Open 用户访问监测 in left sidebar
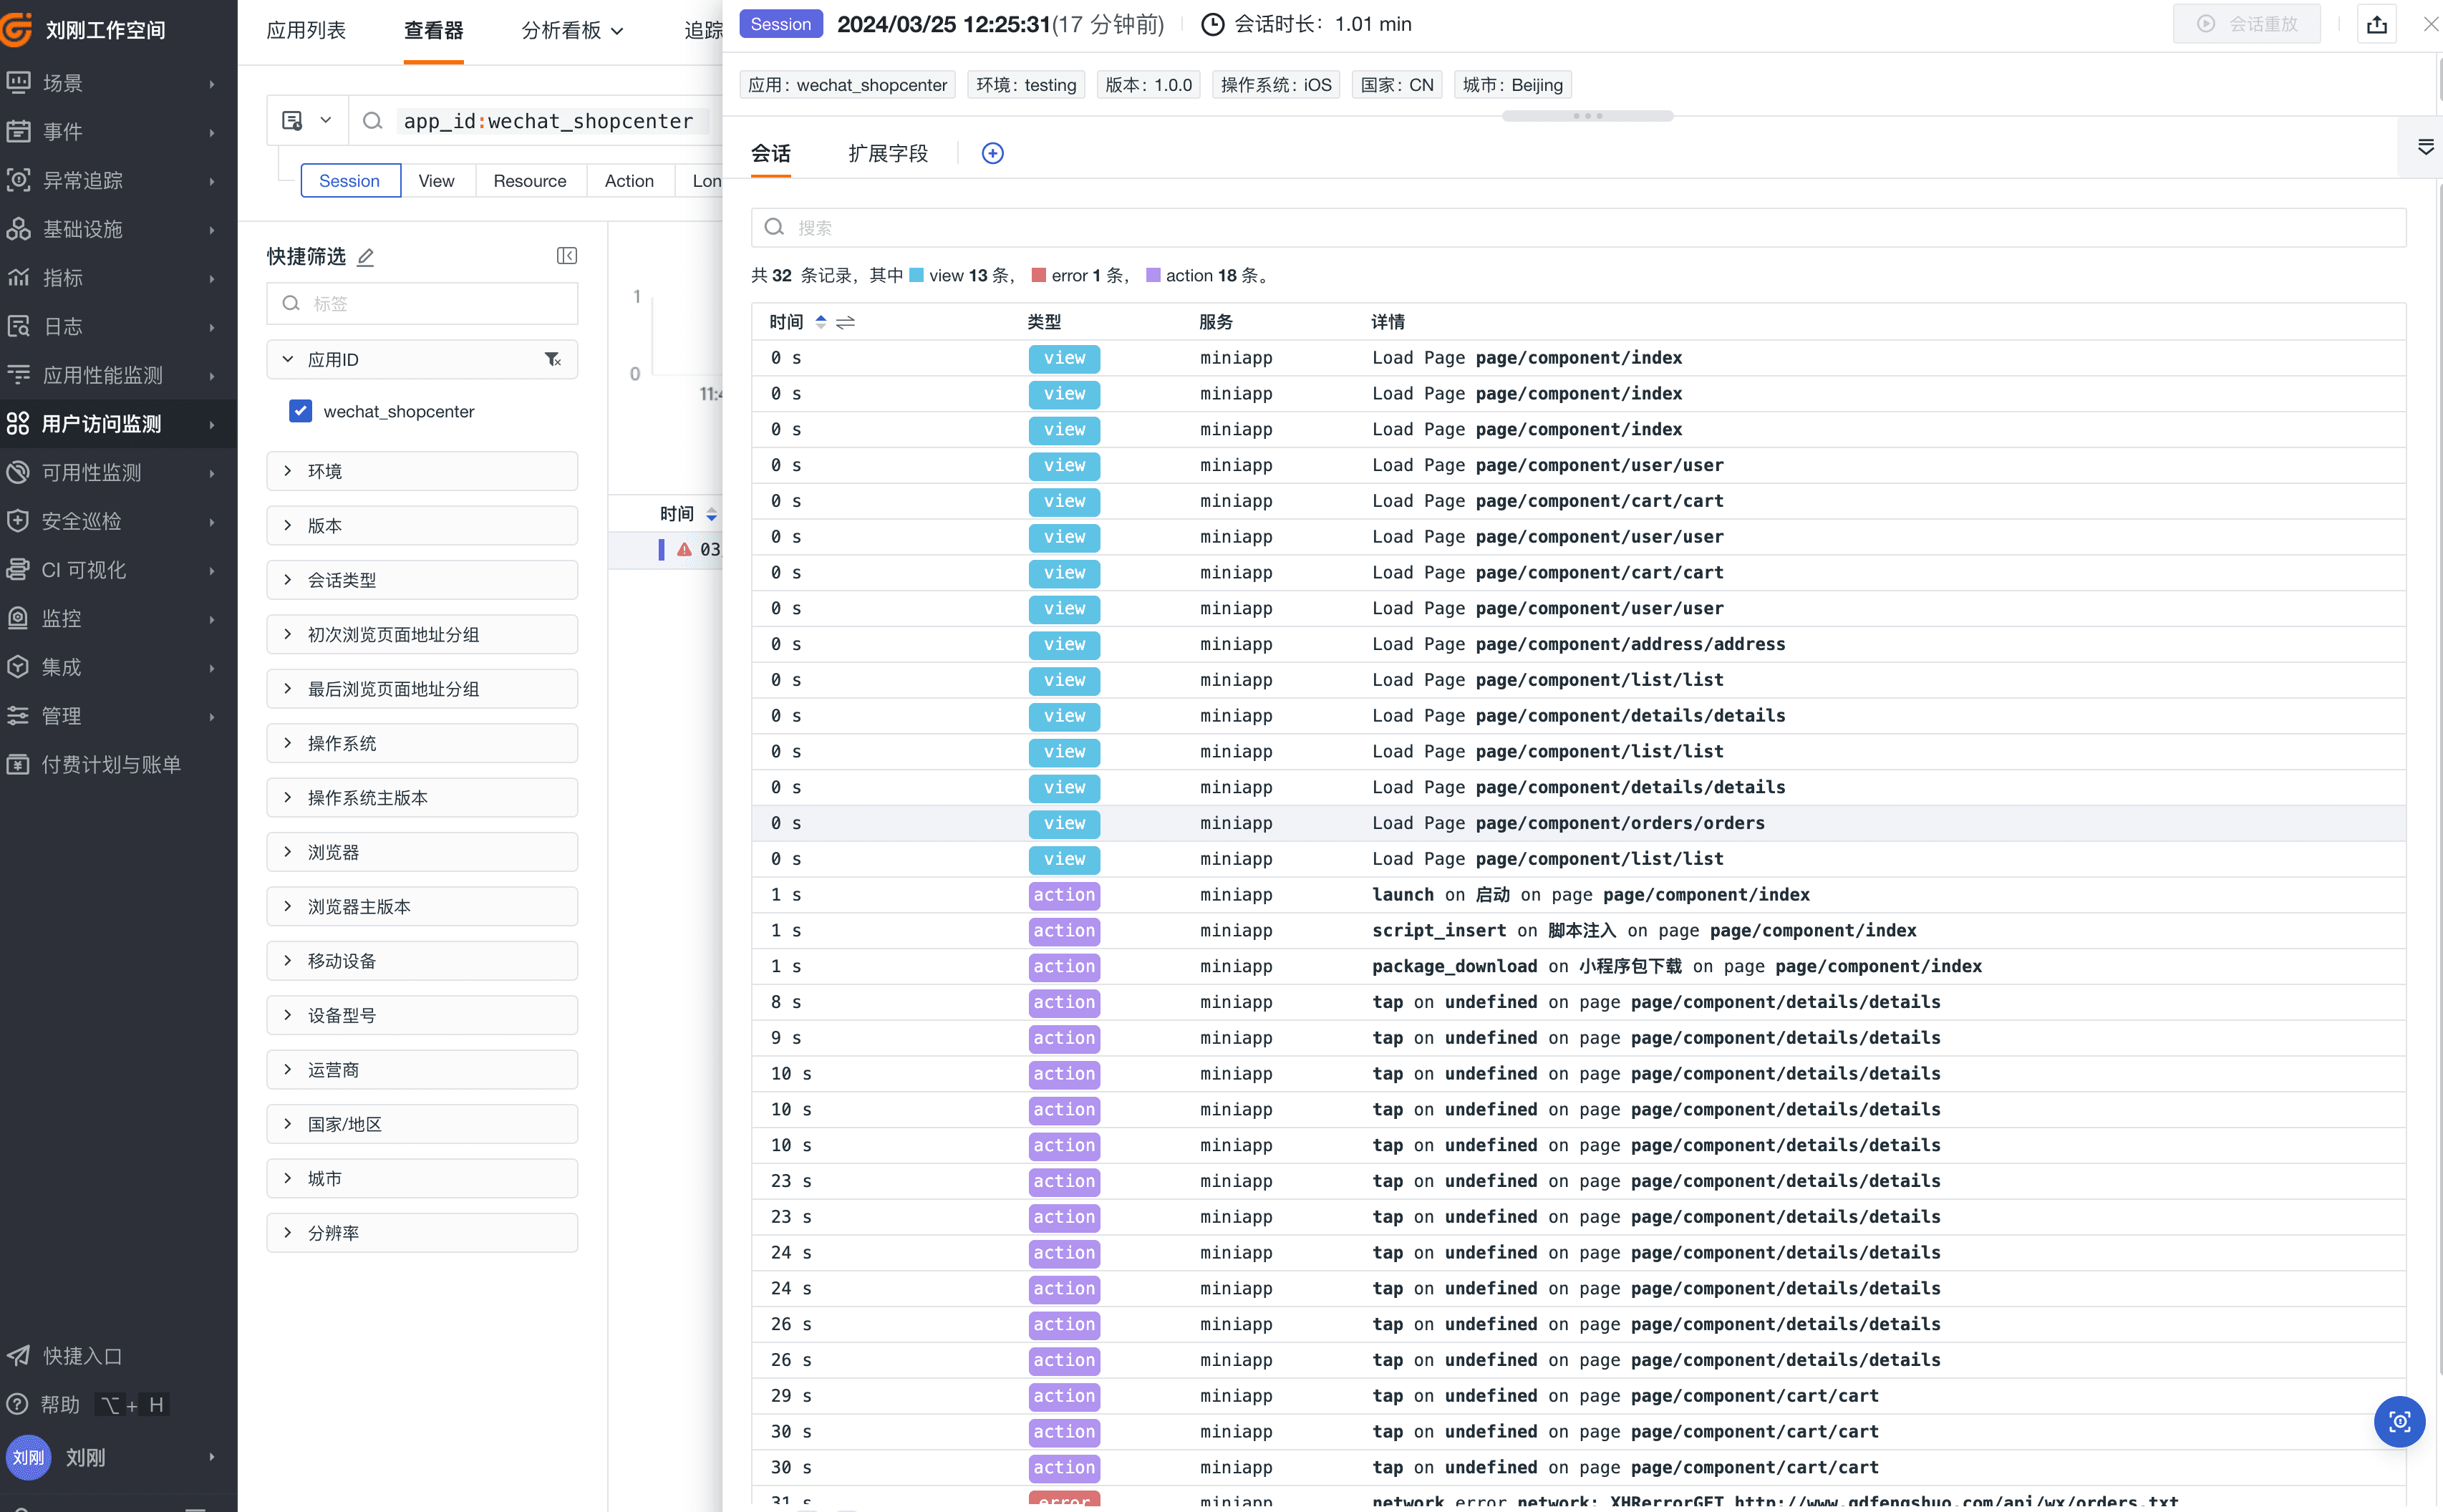Viewport: 2443px width, 1512px height. (101, 424)
